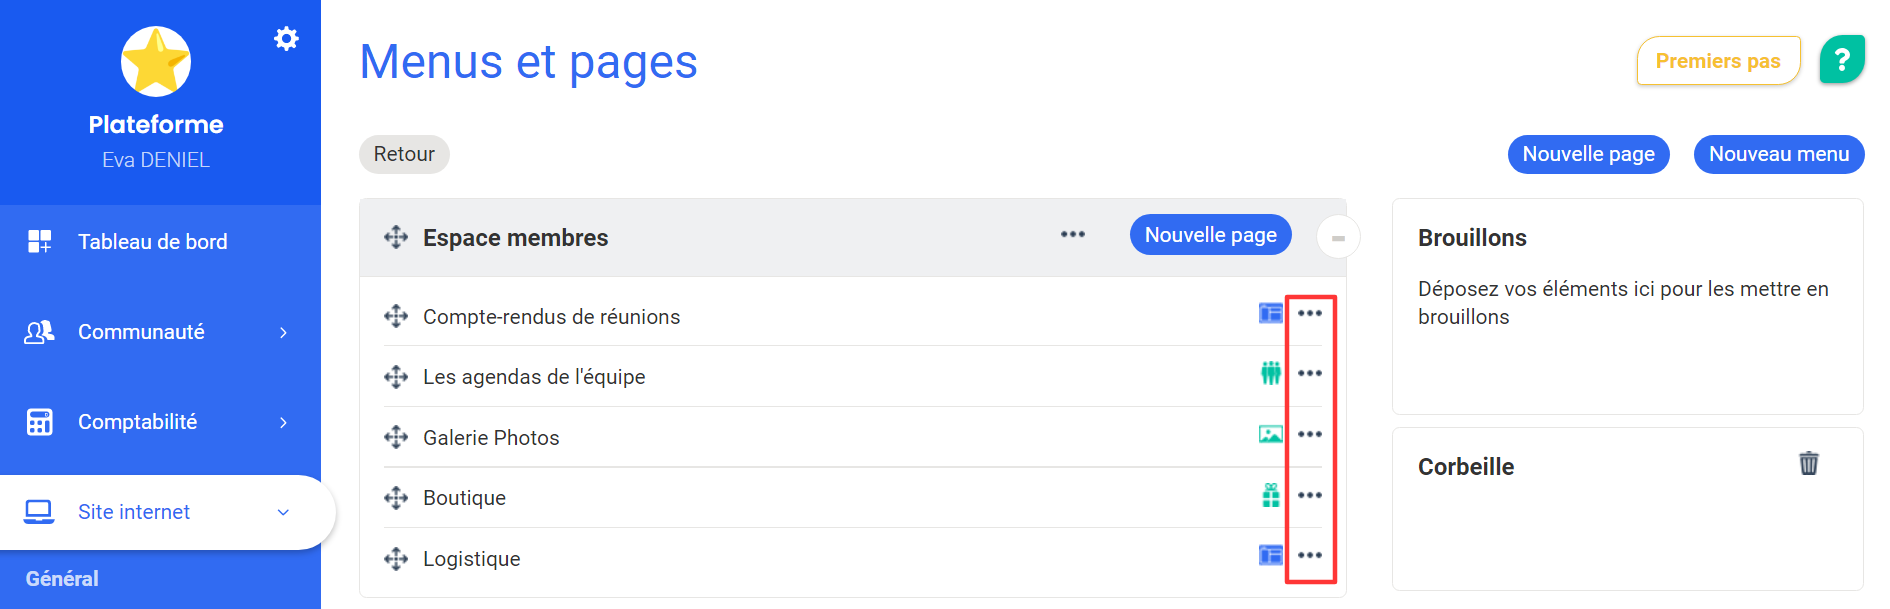The image size is (1890, 609).
Task: Select the Logistique page row
Action: coord(853,558)
